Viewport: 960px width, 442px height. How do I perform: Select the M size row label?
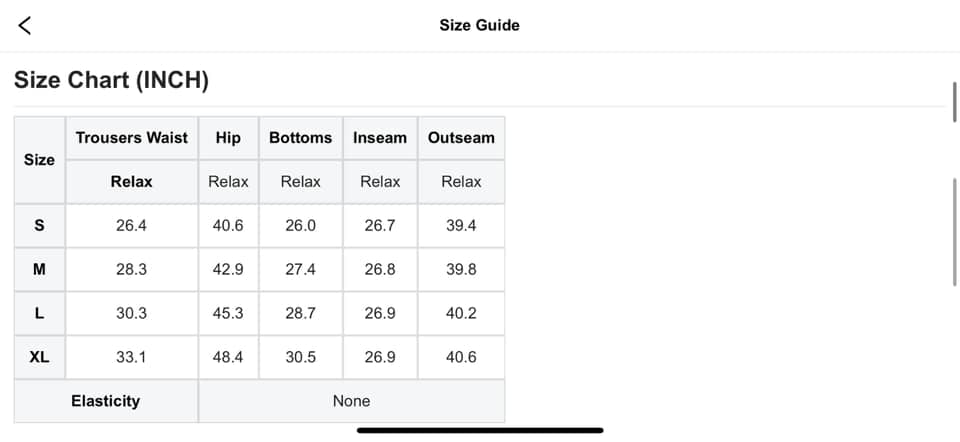coord(39,269)
